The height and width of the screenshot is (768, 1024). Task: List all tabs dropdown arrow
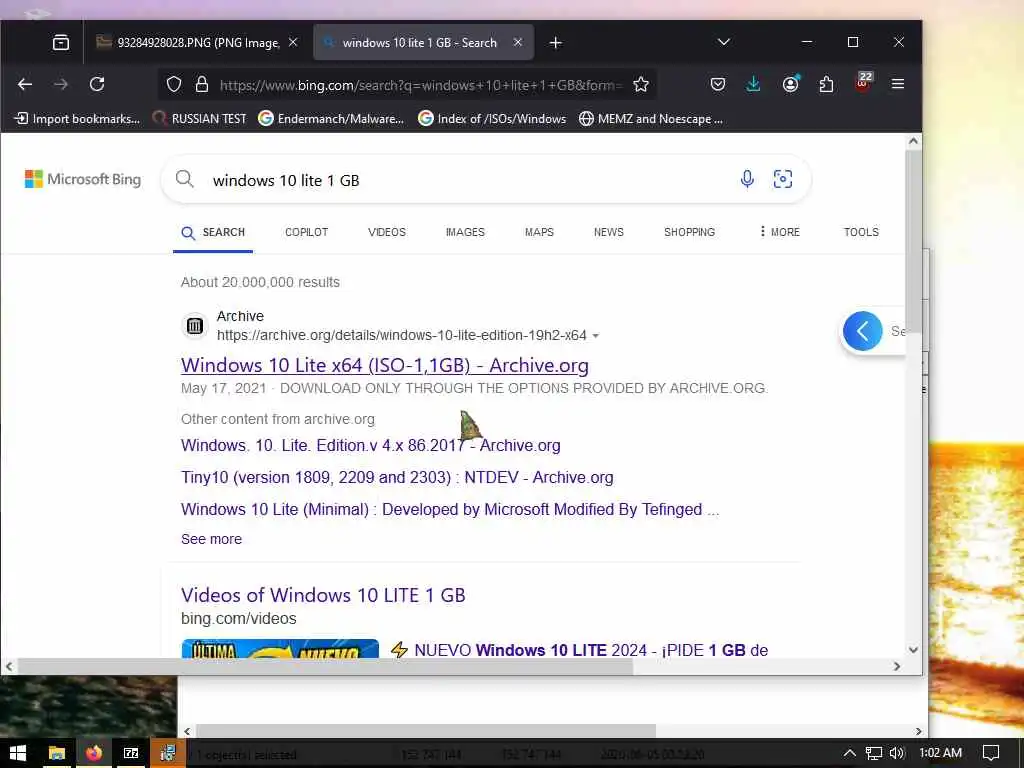(x=724, y=42)
